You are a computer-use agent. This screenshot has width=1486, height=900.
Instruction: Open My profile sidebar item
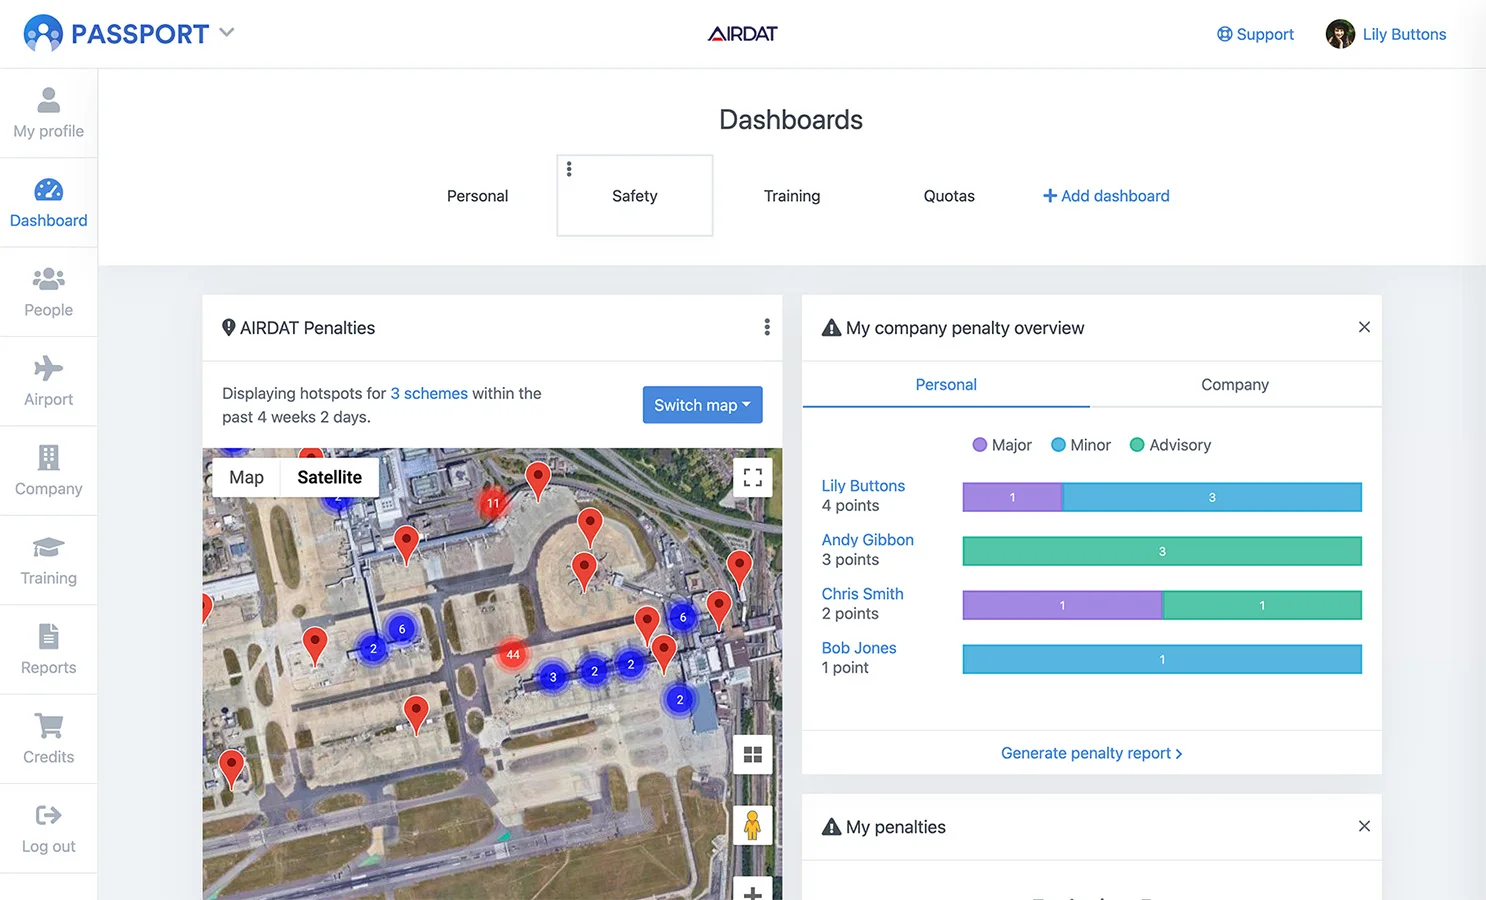(x=48, y=113)
